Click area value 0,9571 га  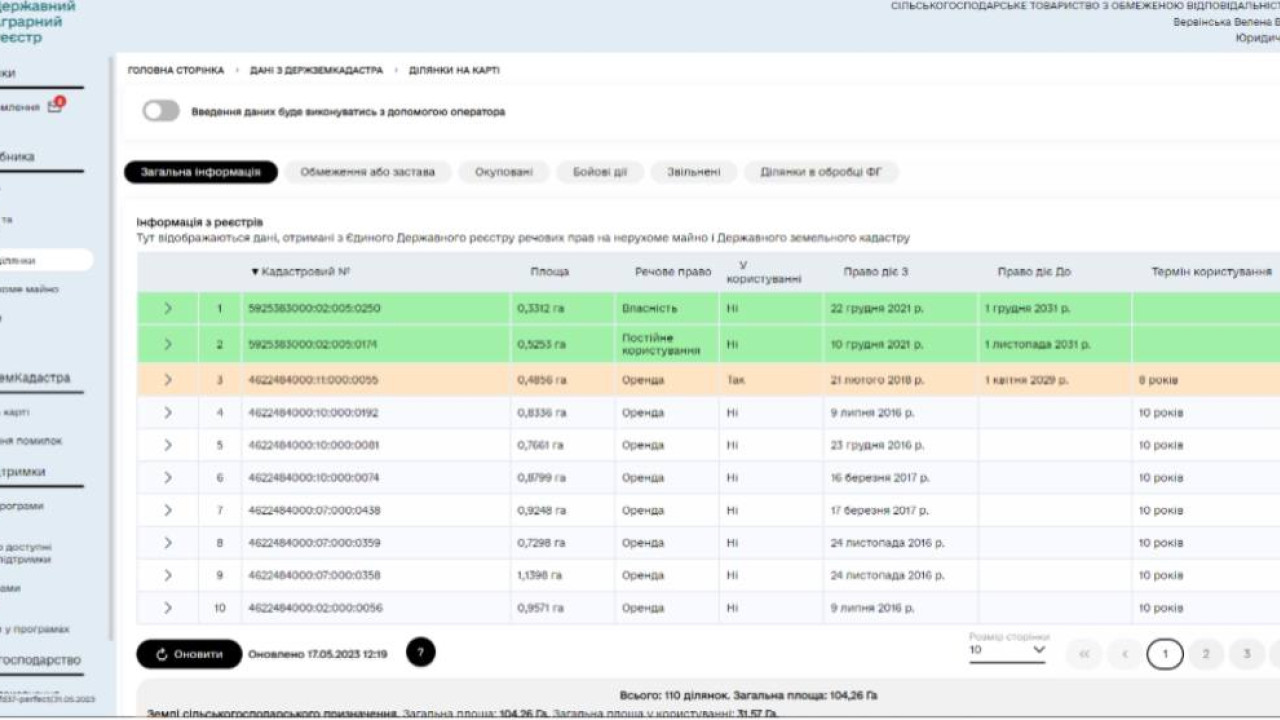pos(542,608)
